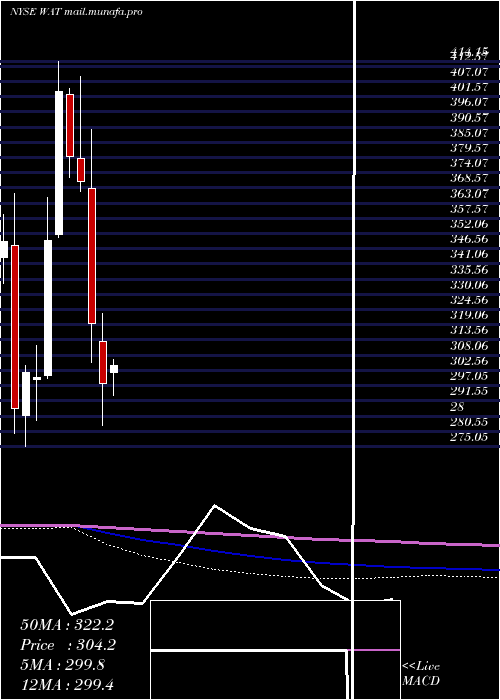Click the 385.07 price axis label
Screen dimensions: 500x700
click(x=469, y=132)
